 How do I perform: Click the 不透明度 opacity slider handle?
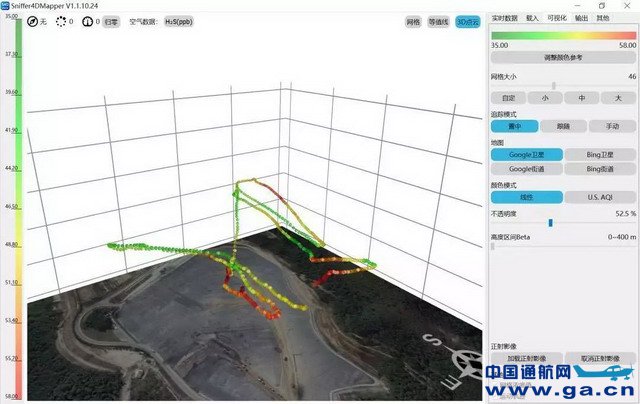point(550,222)
